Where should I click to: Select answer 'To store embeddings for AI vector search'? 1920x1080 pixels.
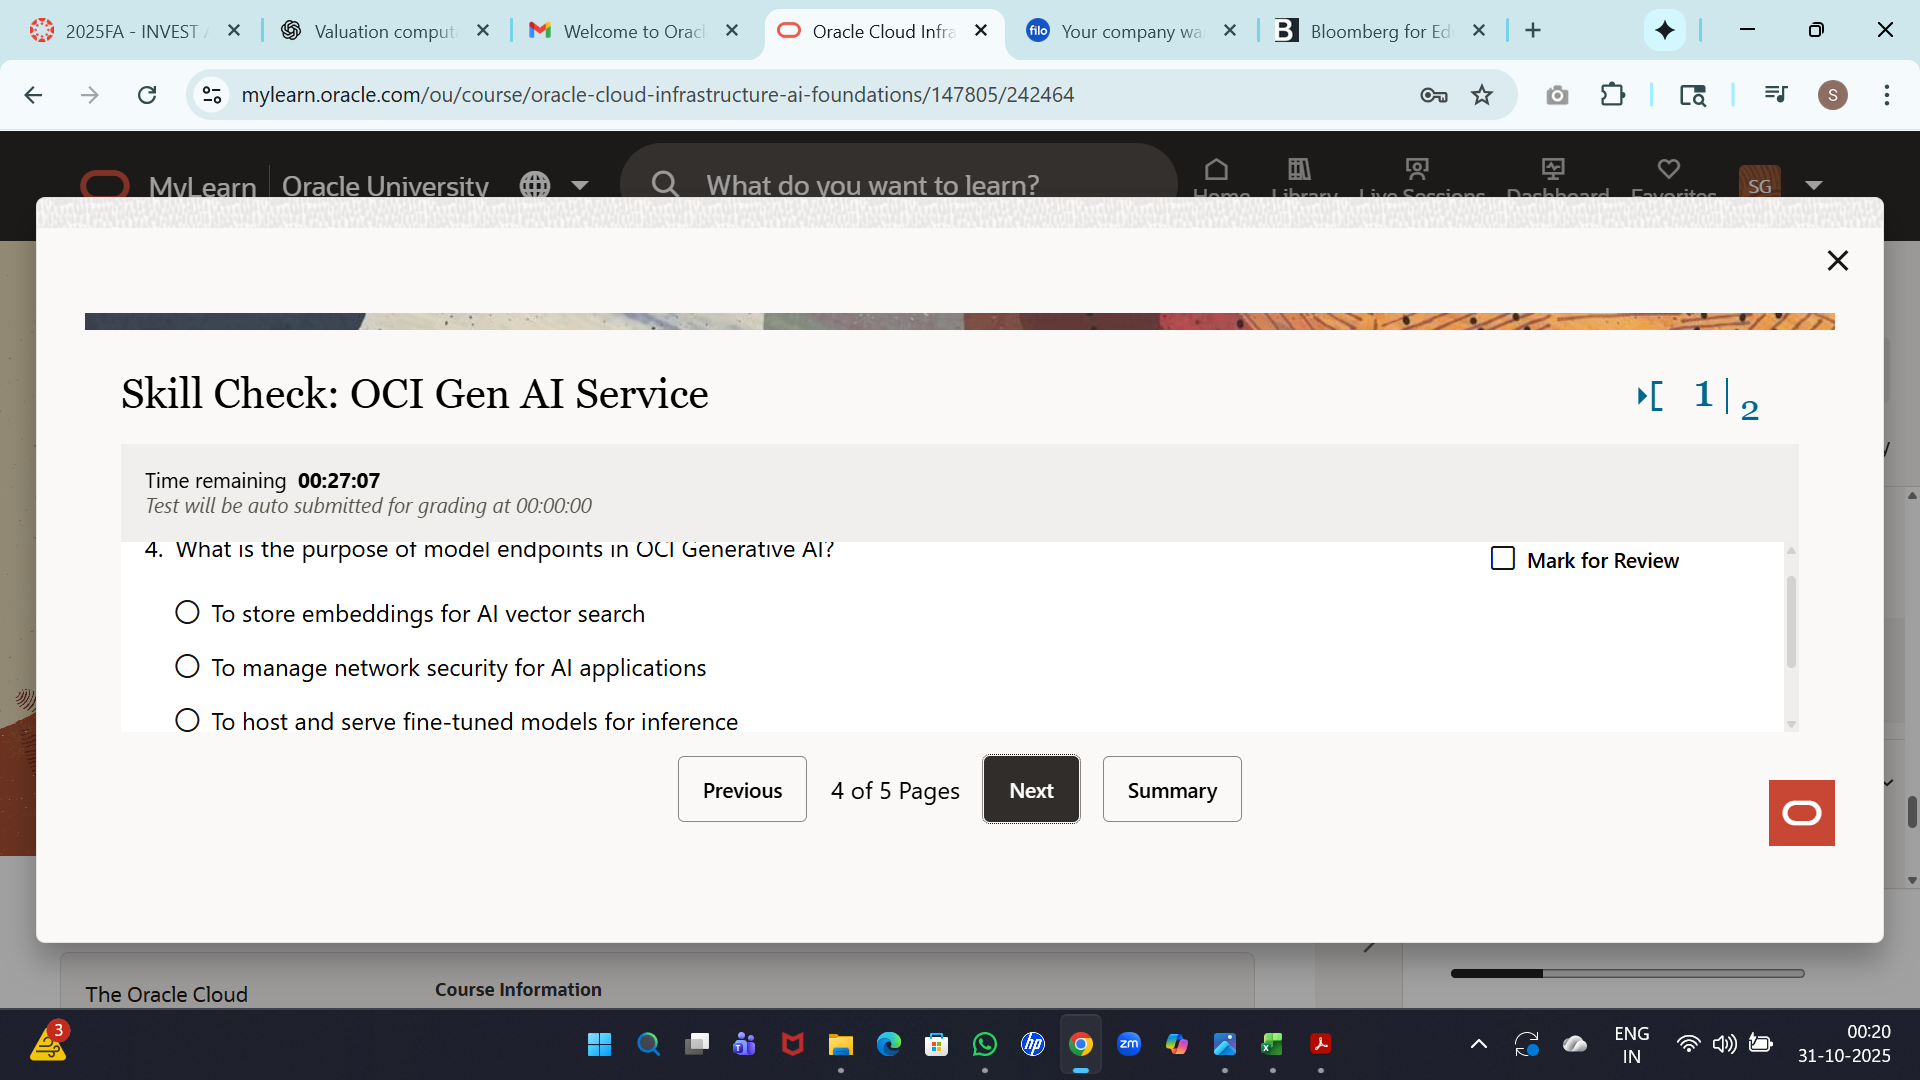(x=187, y=611)
